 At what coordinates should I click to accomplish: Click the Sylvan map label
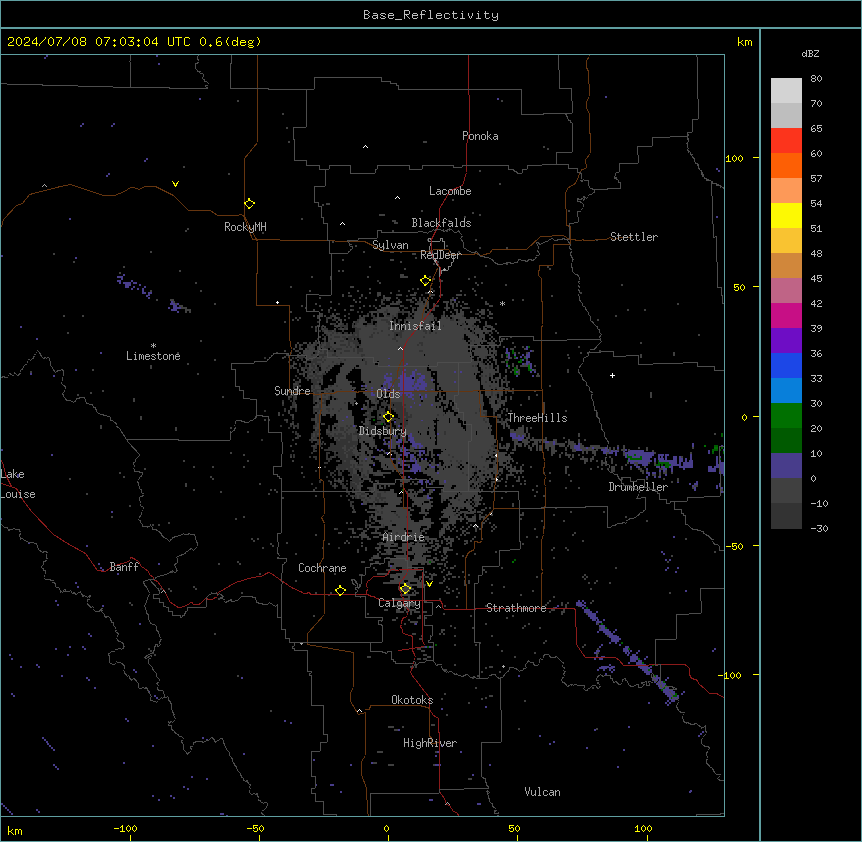[390, 245]
